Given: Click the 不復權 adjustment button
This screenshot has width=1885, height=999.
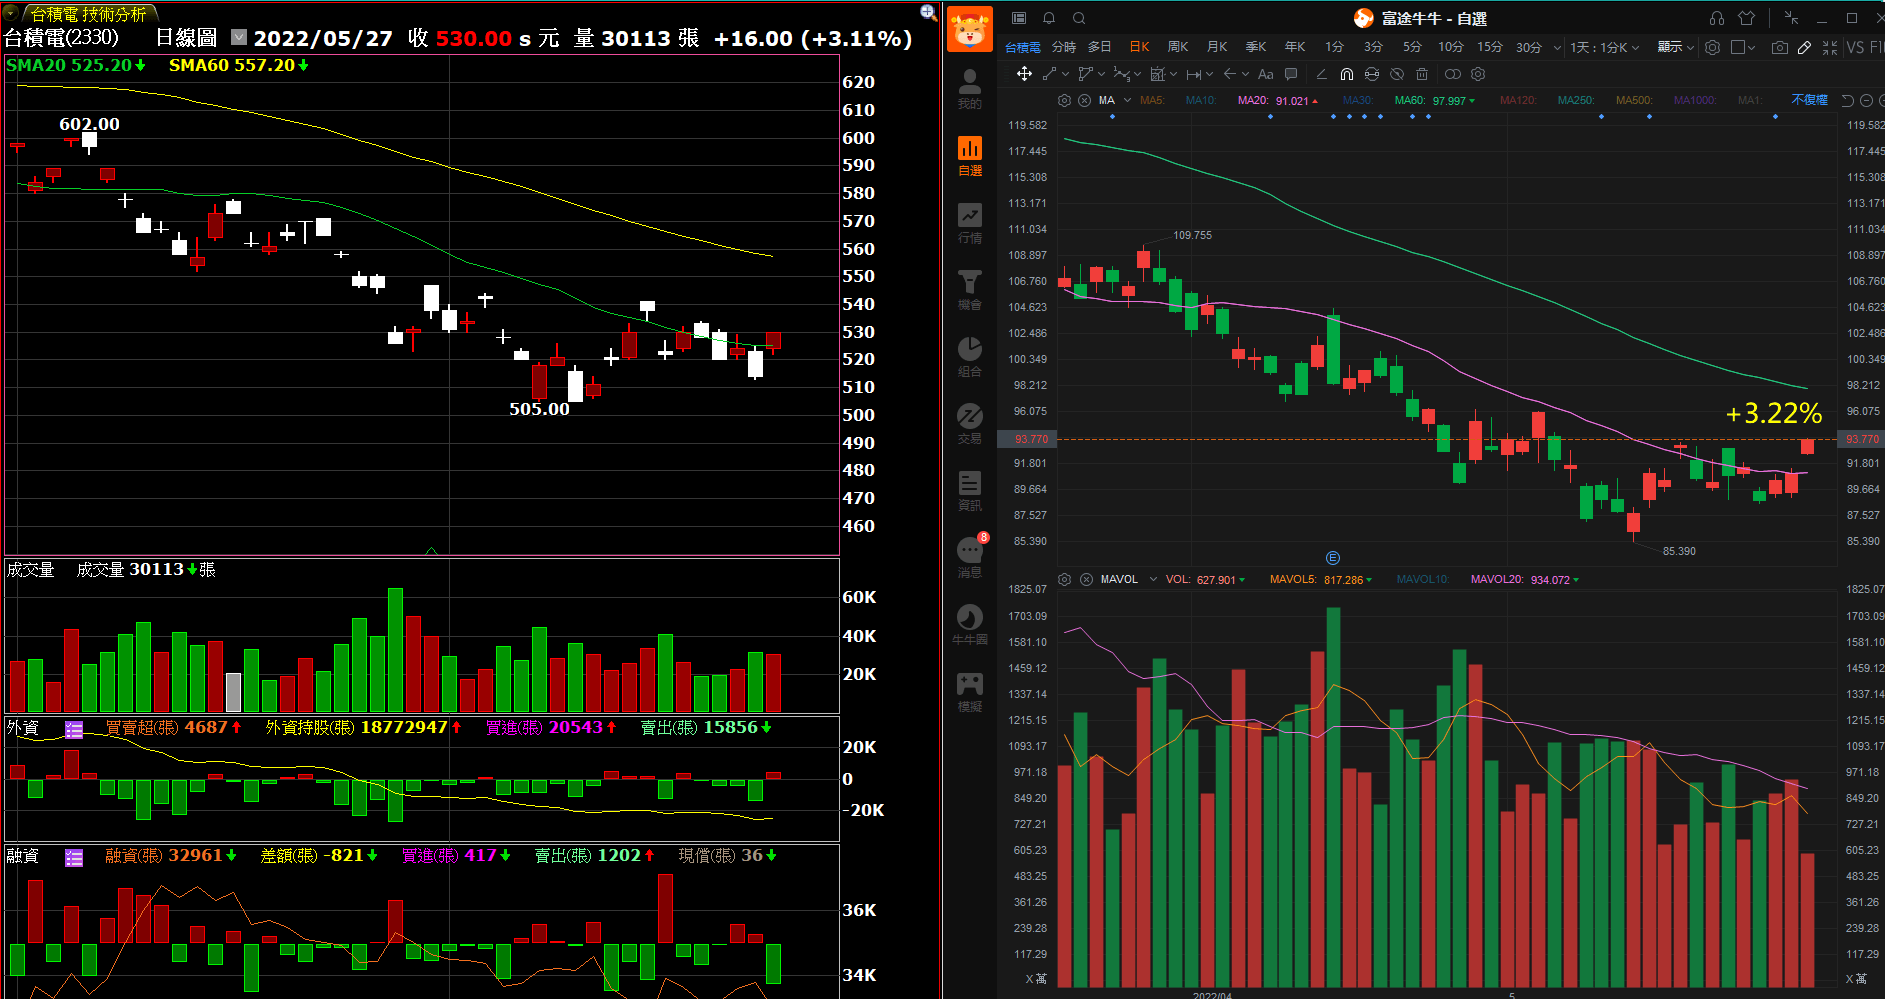Looking at the screenshot, I should click(1809, 100).
